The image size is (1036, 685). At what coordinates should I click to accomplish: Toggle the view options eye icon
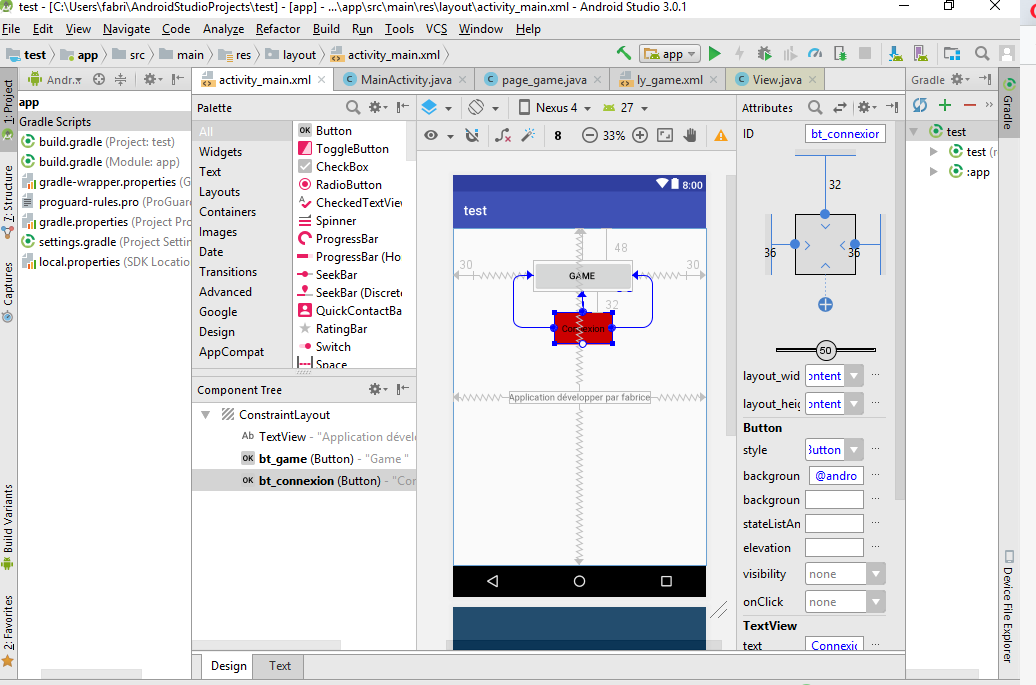tap(432, 135)
